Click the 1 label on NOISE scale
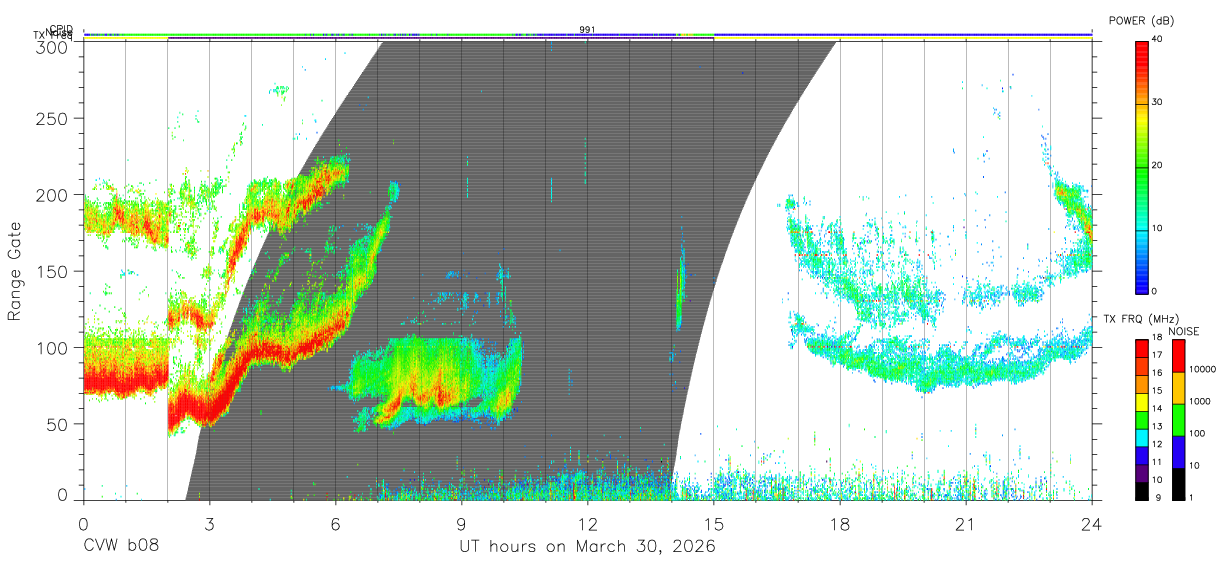The image size is (1228, 567). click(1191, 497)
